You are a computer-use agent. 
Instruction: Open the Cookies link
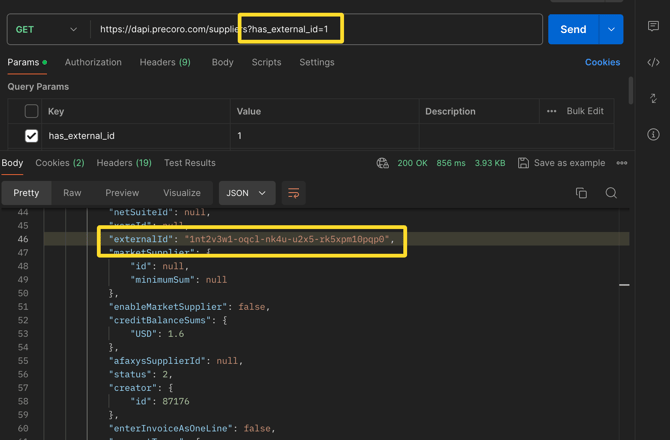(602, 62)
